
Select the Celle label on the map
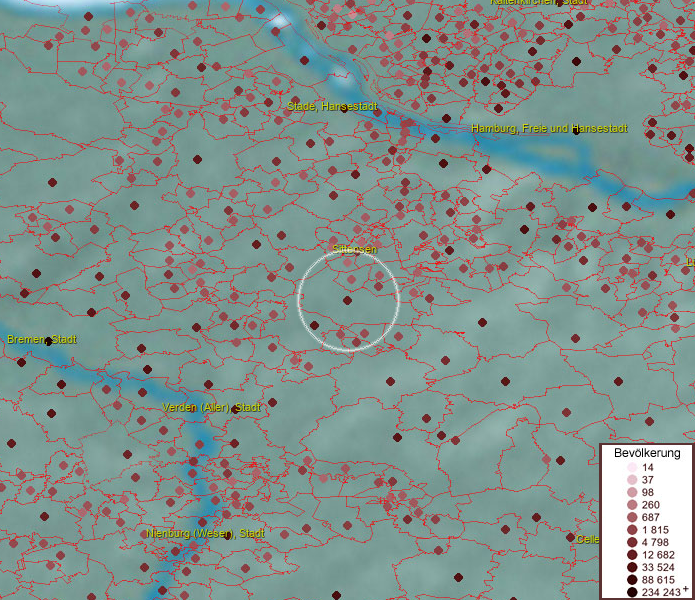(587, 539)
